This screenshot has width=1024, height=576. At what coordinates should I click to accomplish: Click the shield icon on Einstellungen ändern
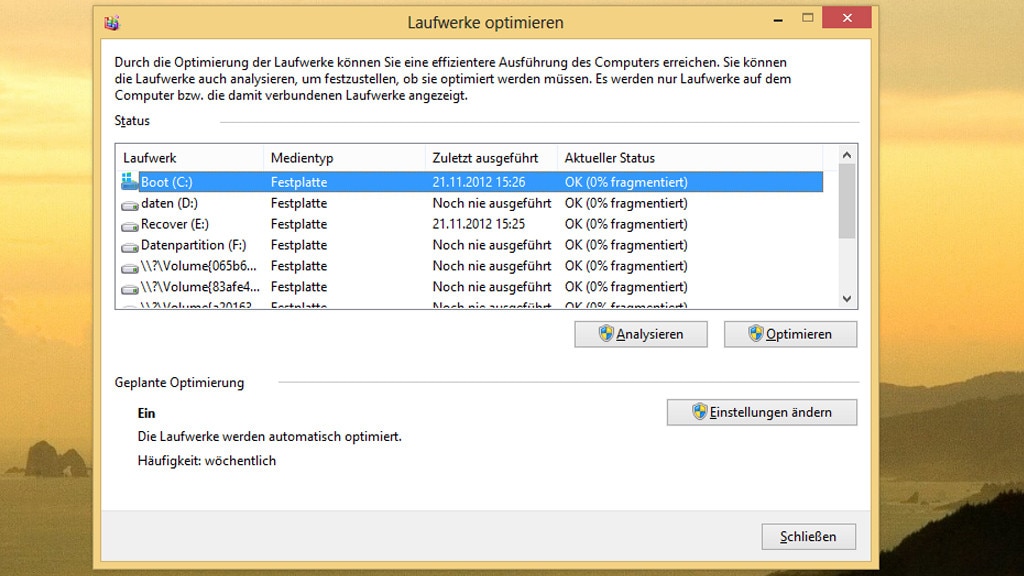tap(700, 411)
